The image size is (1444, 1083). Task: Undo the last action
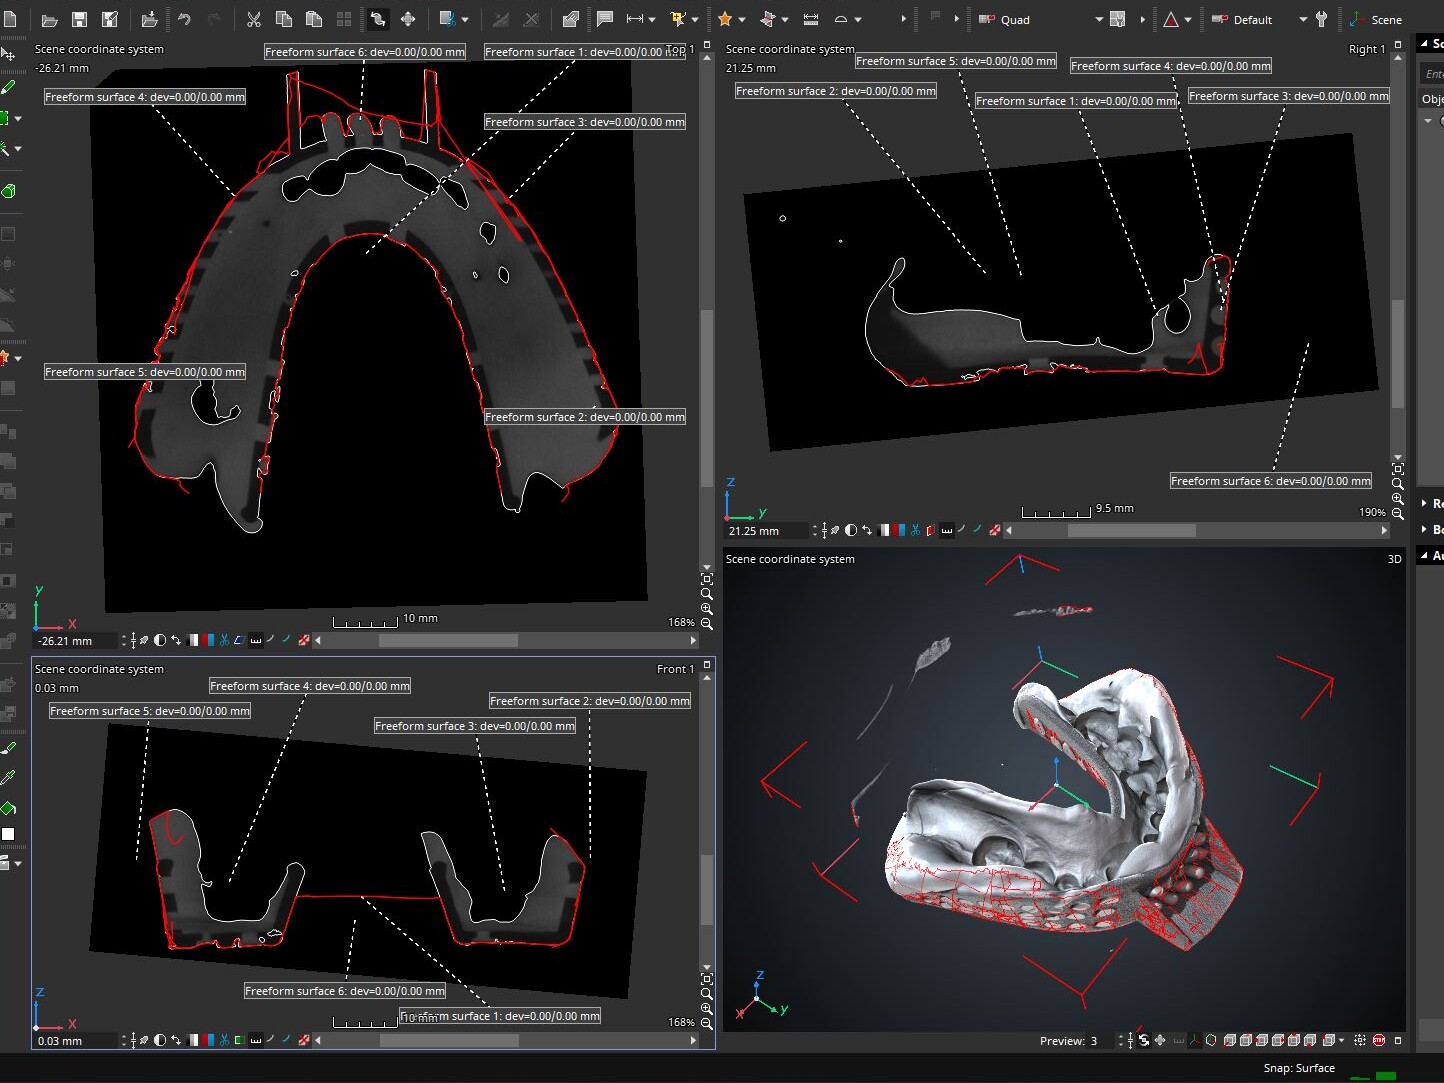184,19
